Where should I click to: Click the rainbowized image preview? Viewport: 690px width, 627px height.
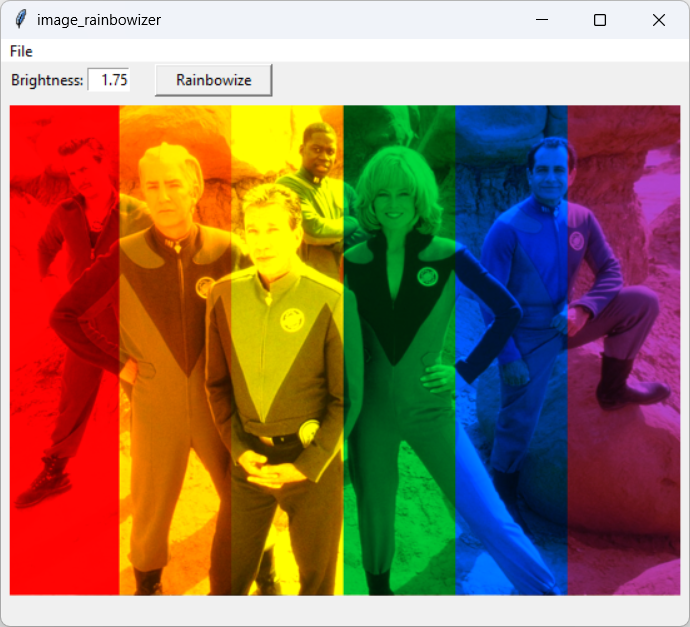tap(345, 350)
